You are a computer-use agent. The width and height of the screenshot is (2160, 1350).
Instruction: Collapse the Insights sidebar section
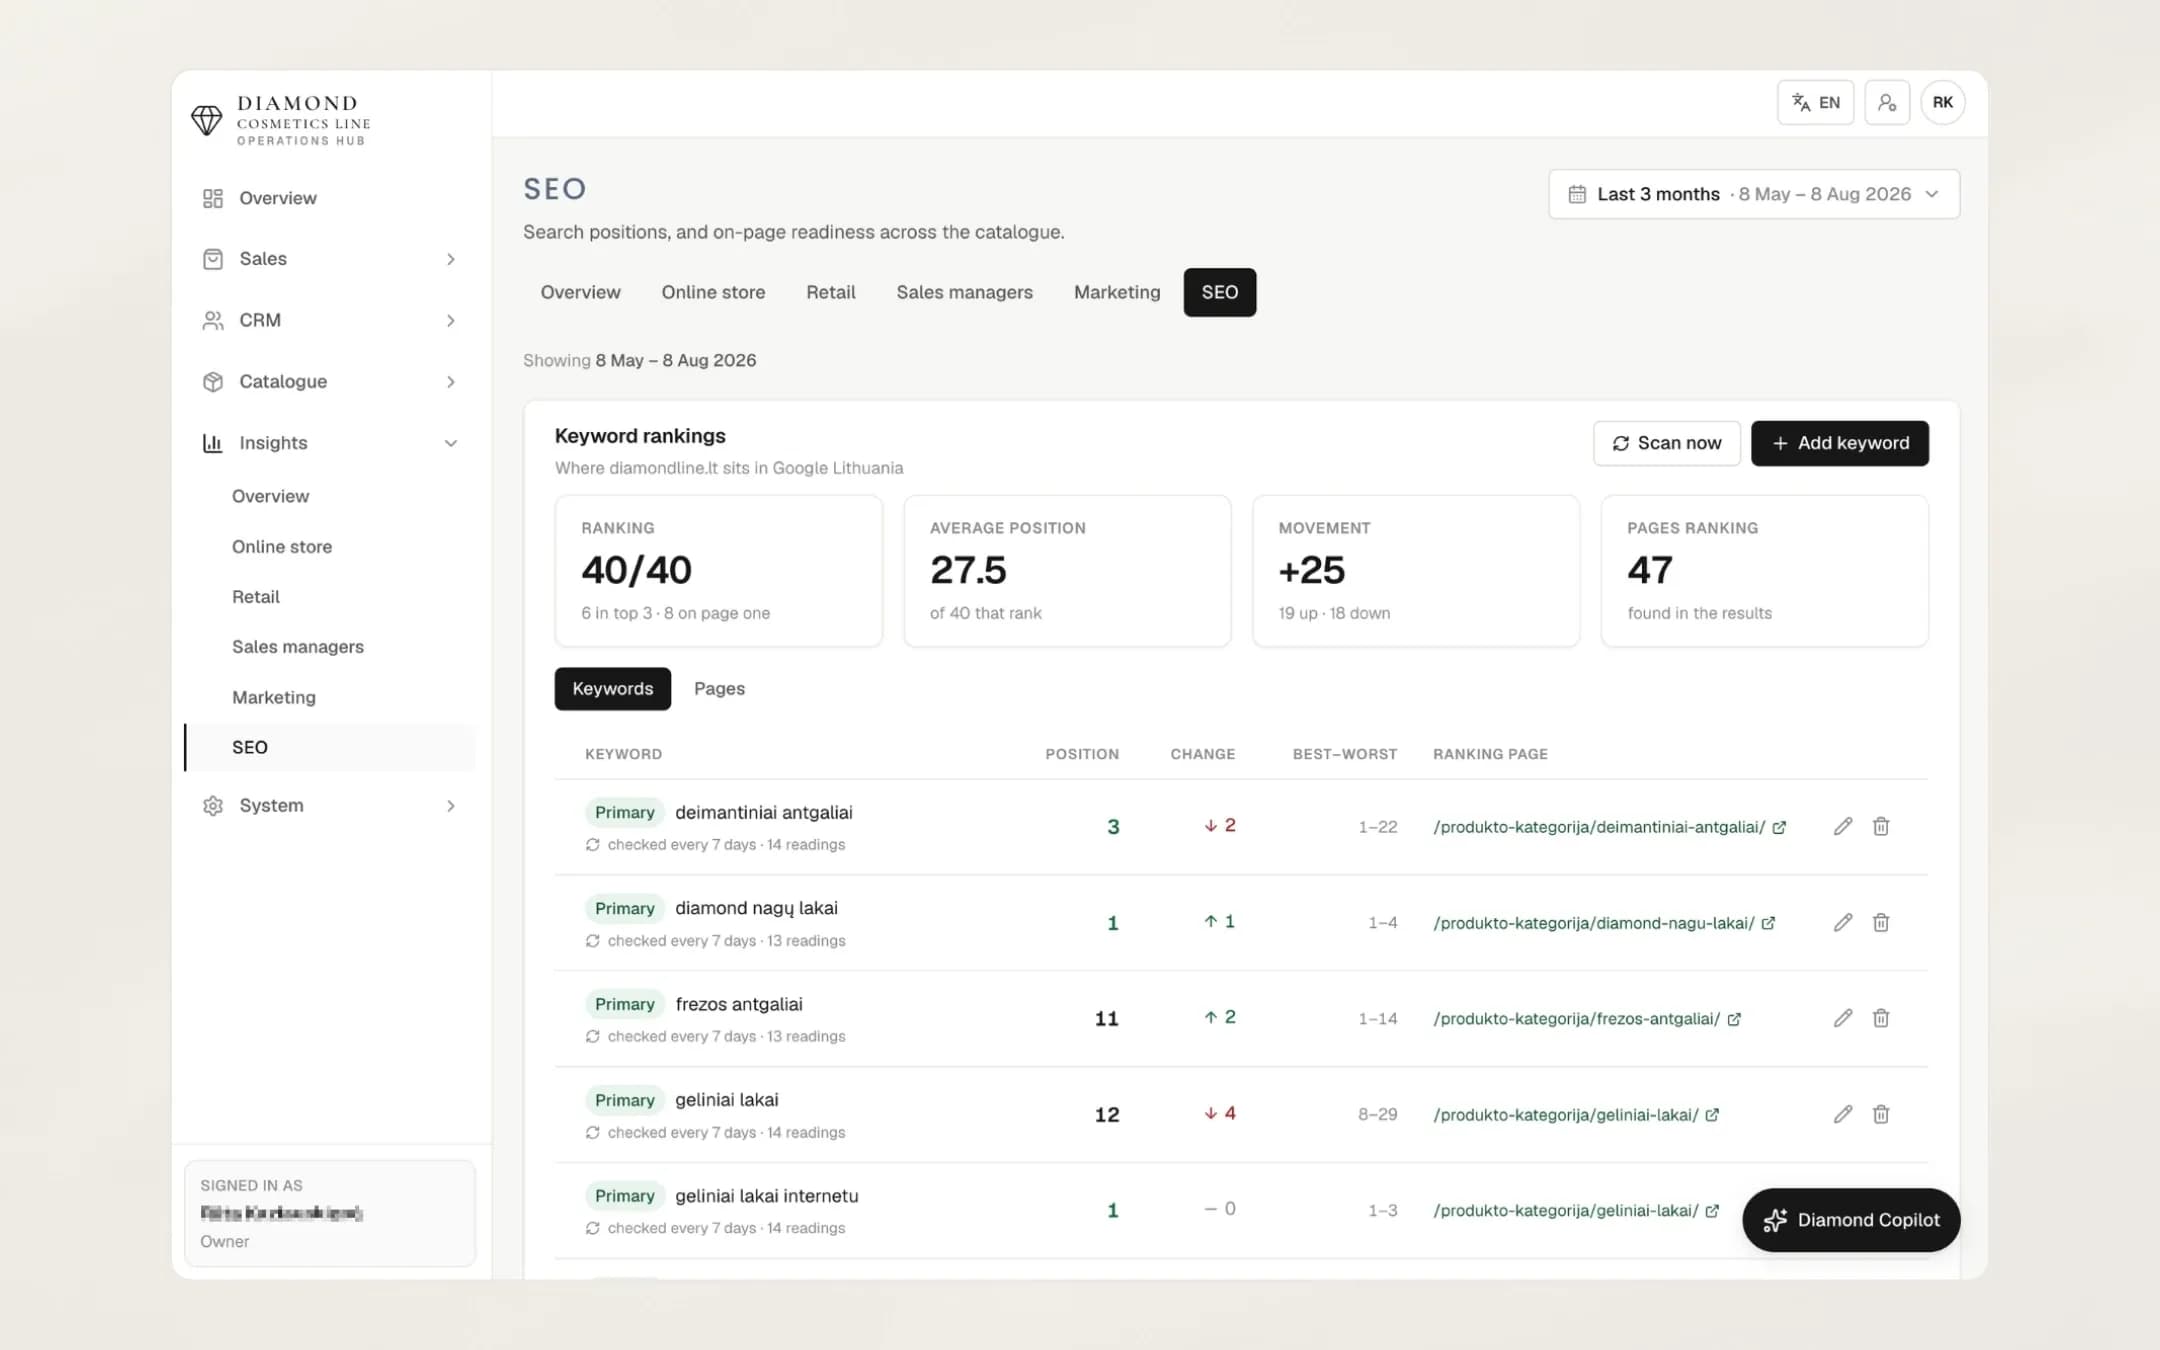tap(451, 443)
